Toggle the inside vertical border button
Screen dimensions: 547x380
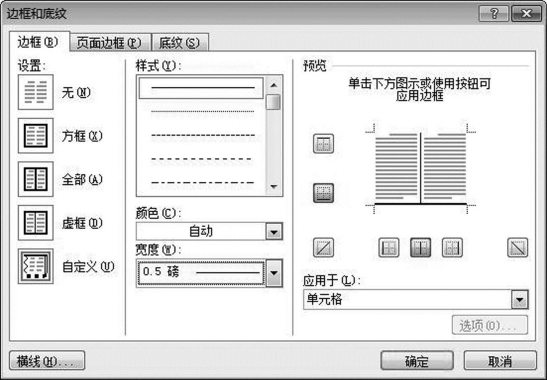tap(420, 248)
